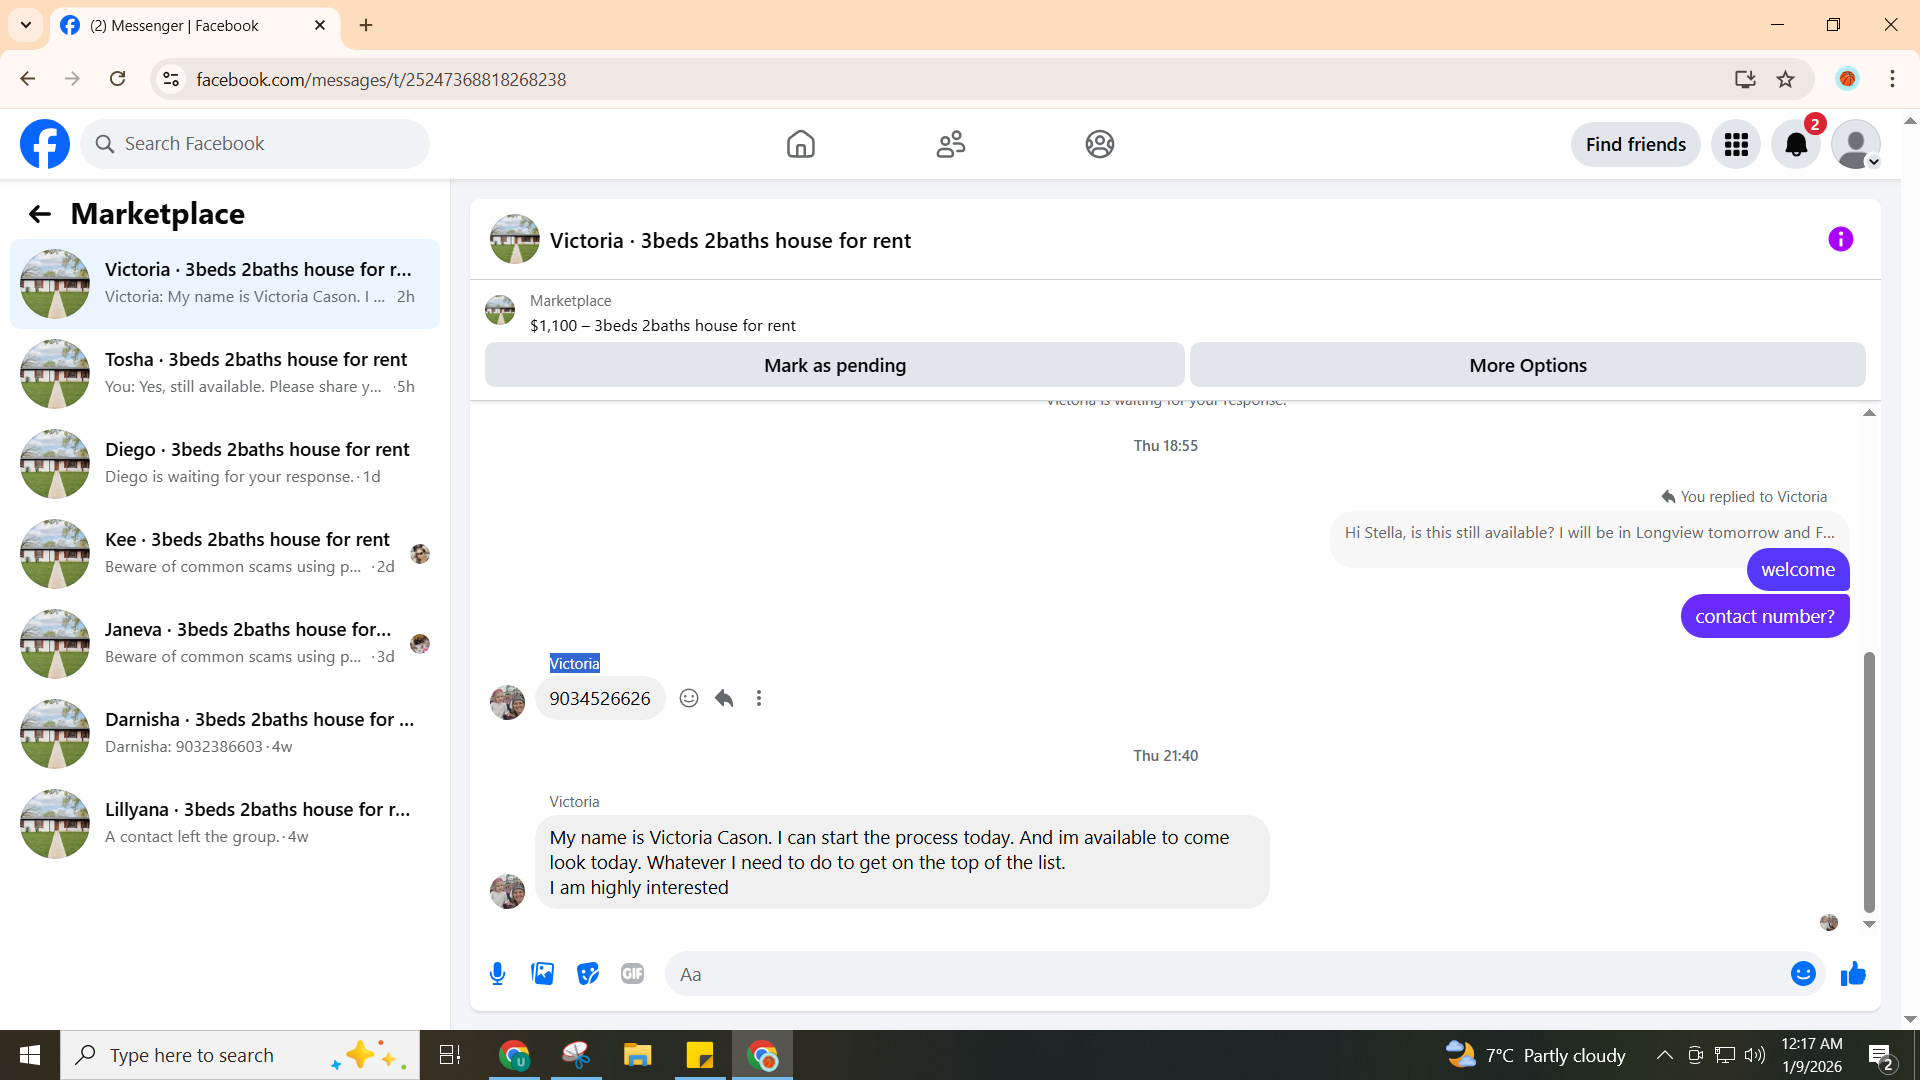1920x1080 pixels.
Task: View site information icon
Action: coord(171,79)
